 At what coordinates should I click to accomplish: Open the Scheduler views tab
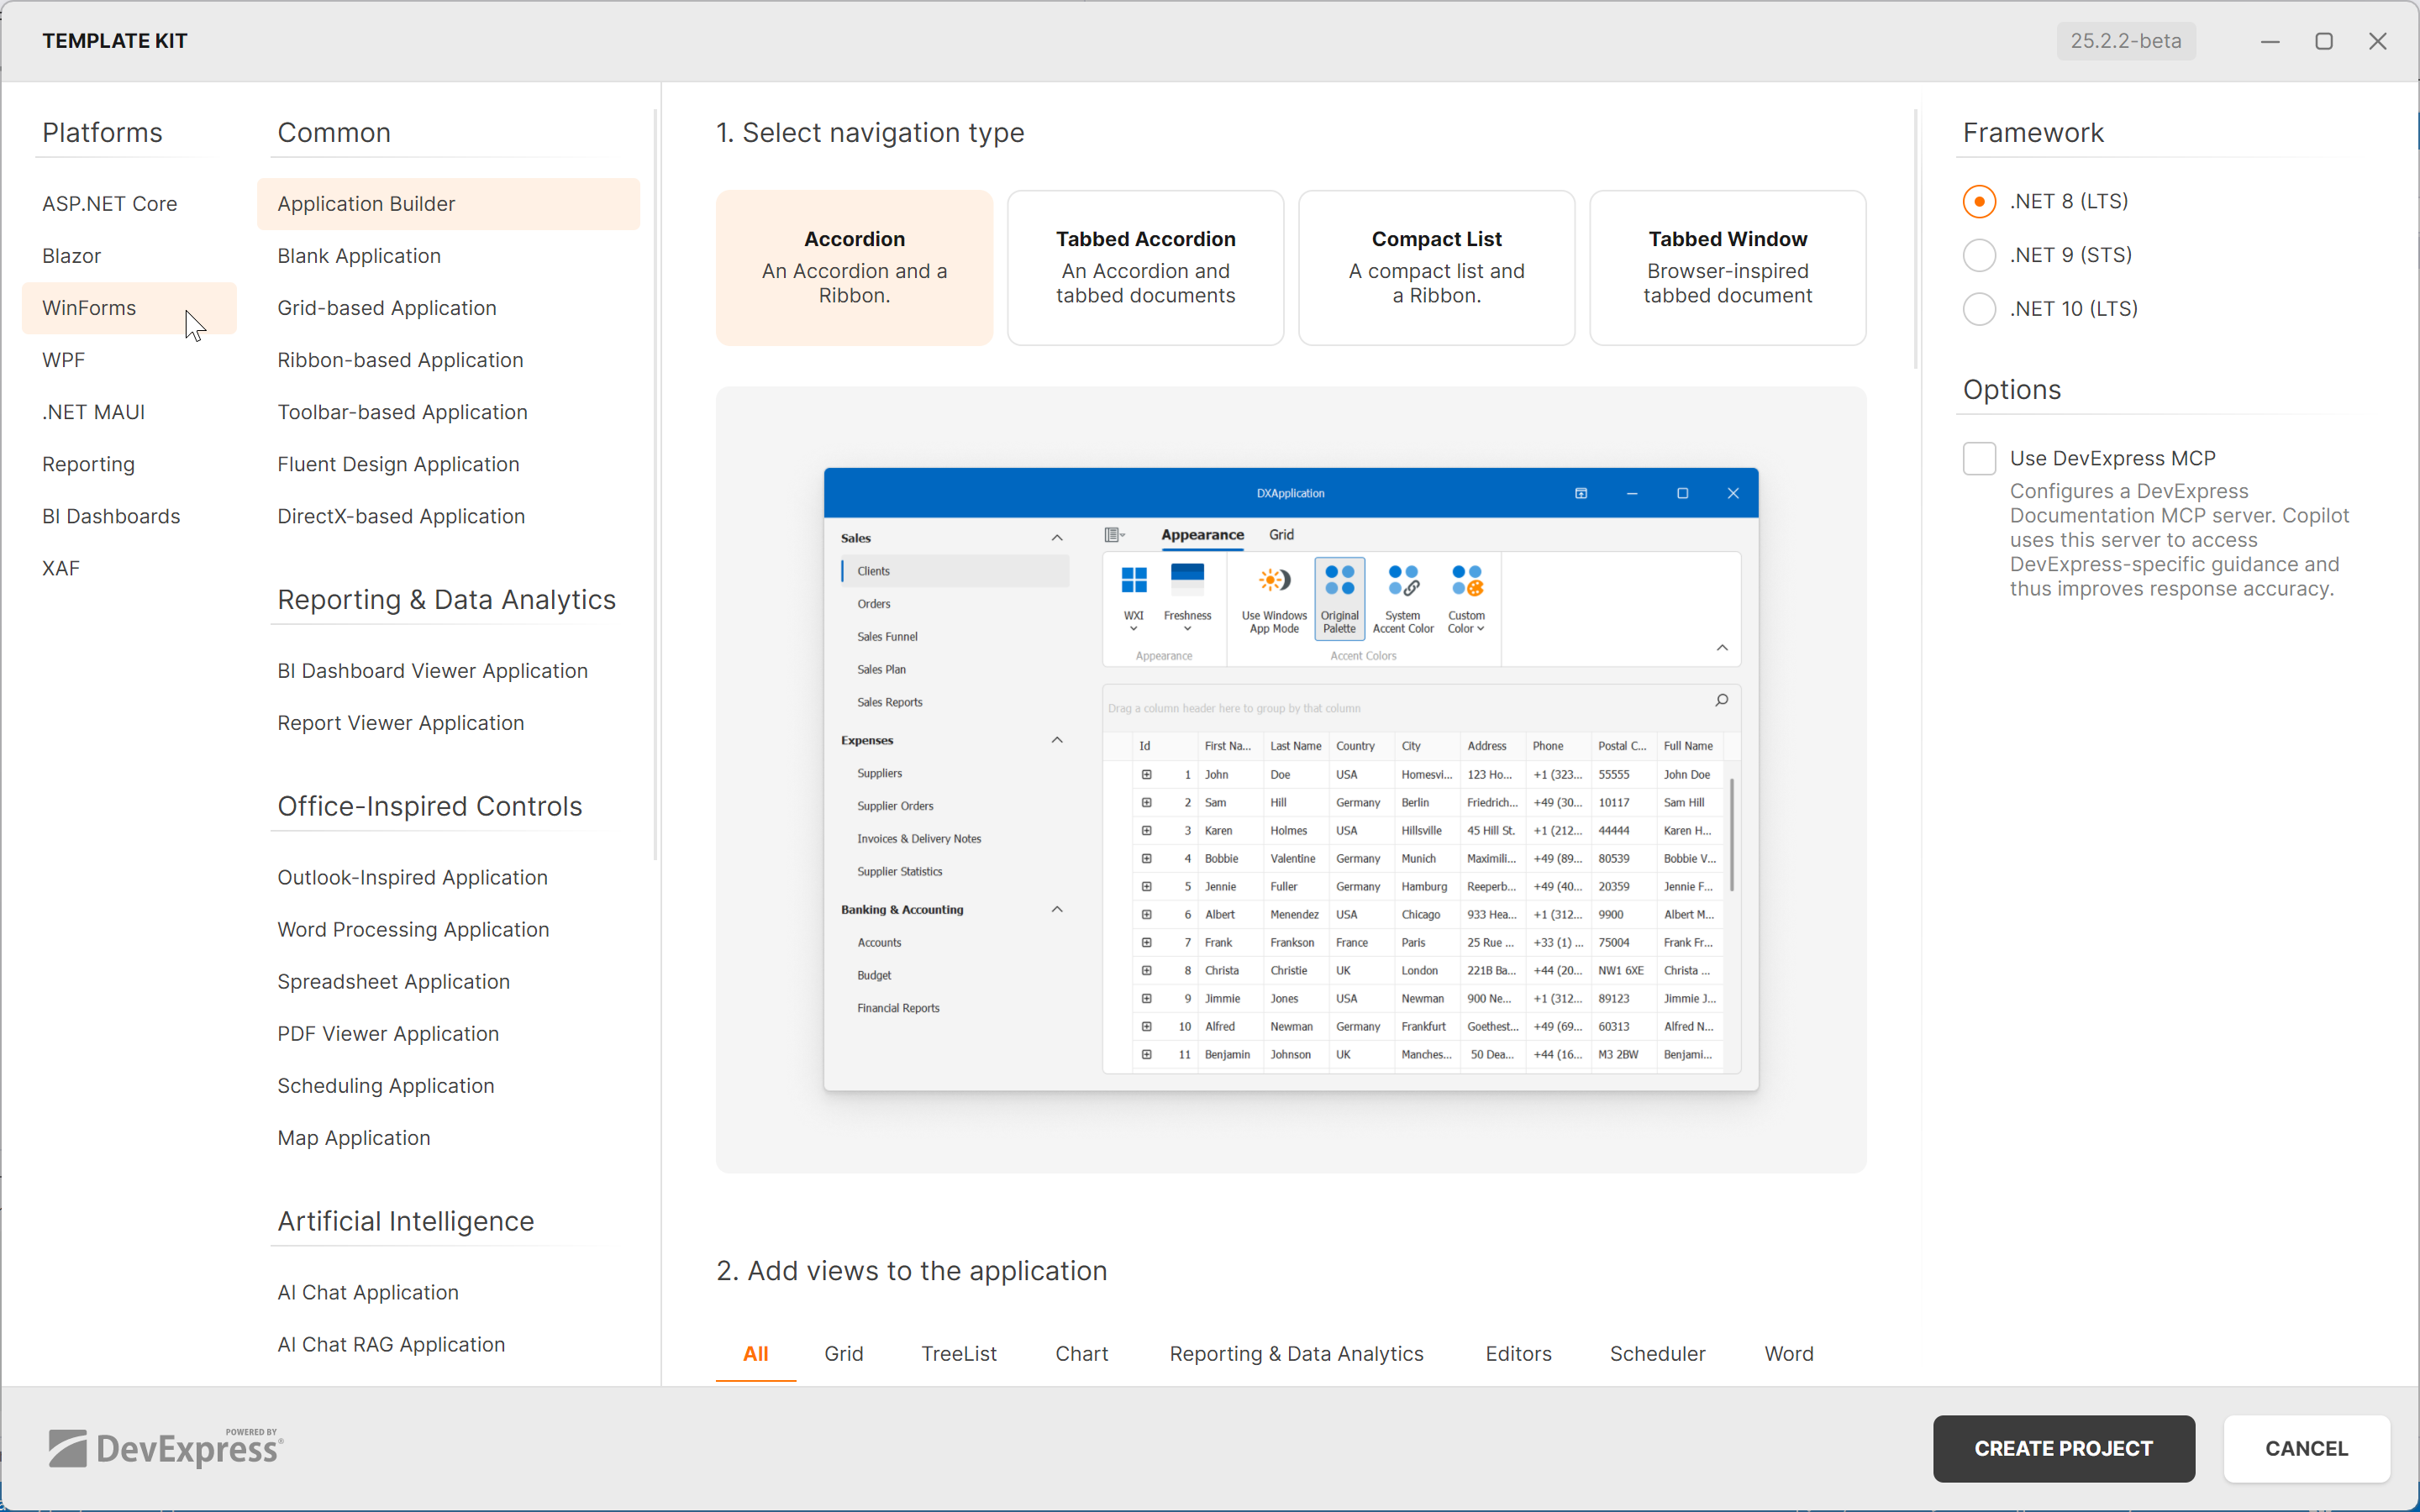[1657, 1353]
